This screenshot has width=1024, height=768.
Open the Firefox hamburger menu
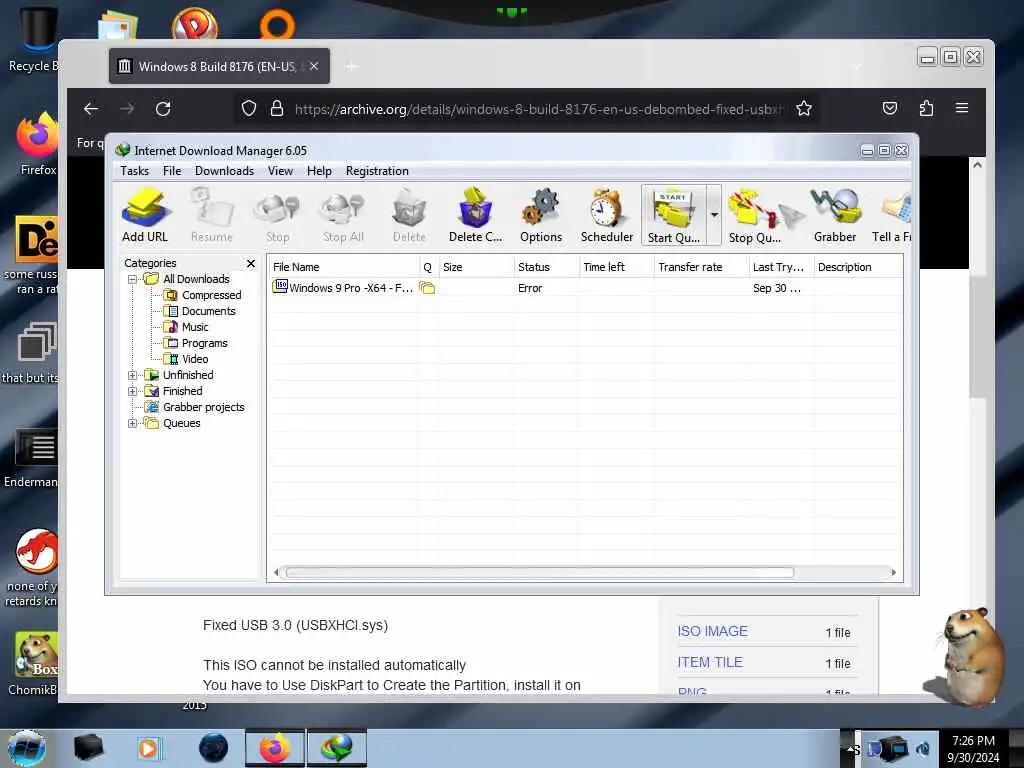(962, 108)
